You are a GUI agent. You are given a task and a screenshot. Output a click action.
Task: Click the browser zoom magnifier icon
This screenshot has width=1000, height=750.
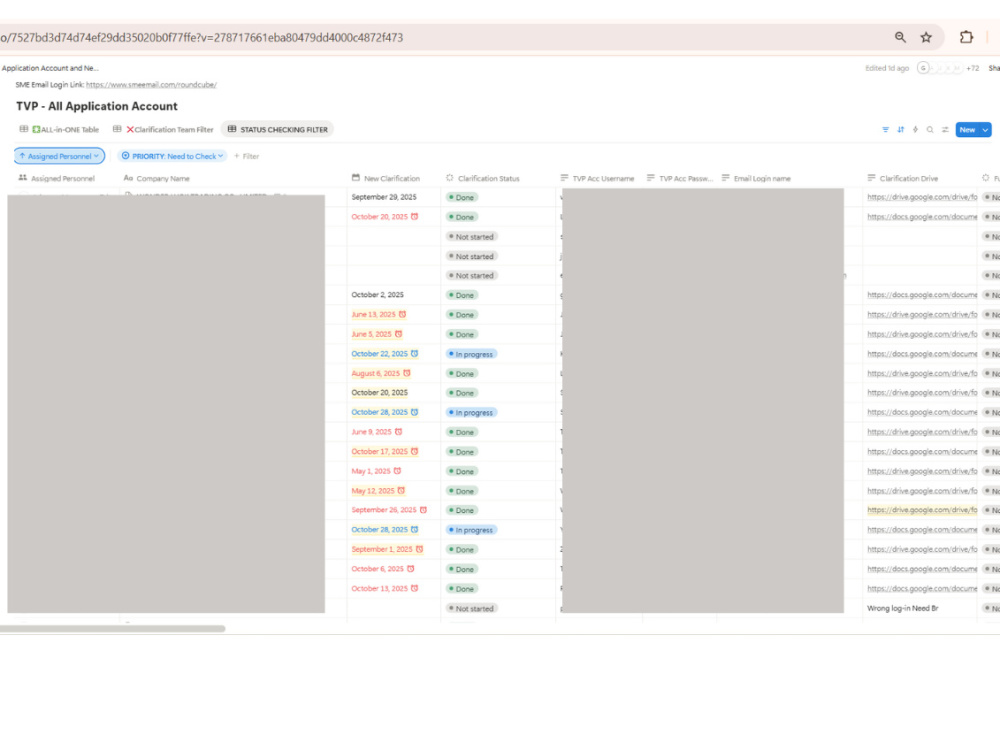pos(900,37)
